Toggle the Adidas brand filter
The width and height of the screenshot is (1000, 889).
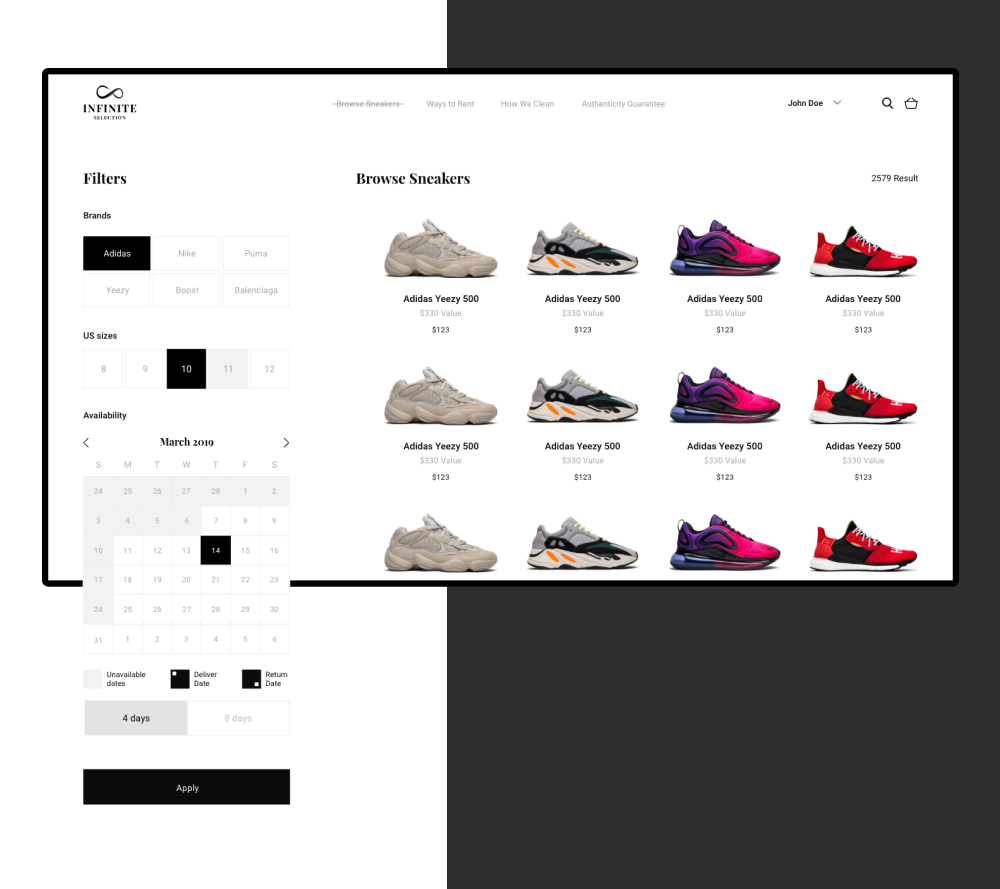pos(117,253)
